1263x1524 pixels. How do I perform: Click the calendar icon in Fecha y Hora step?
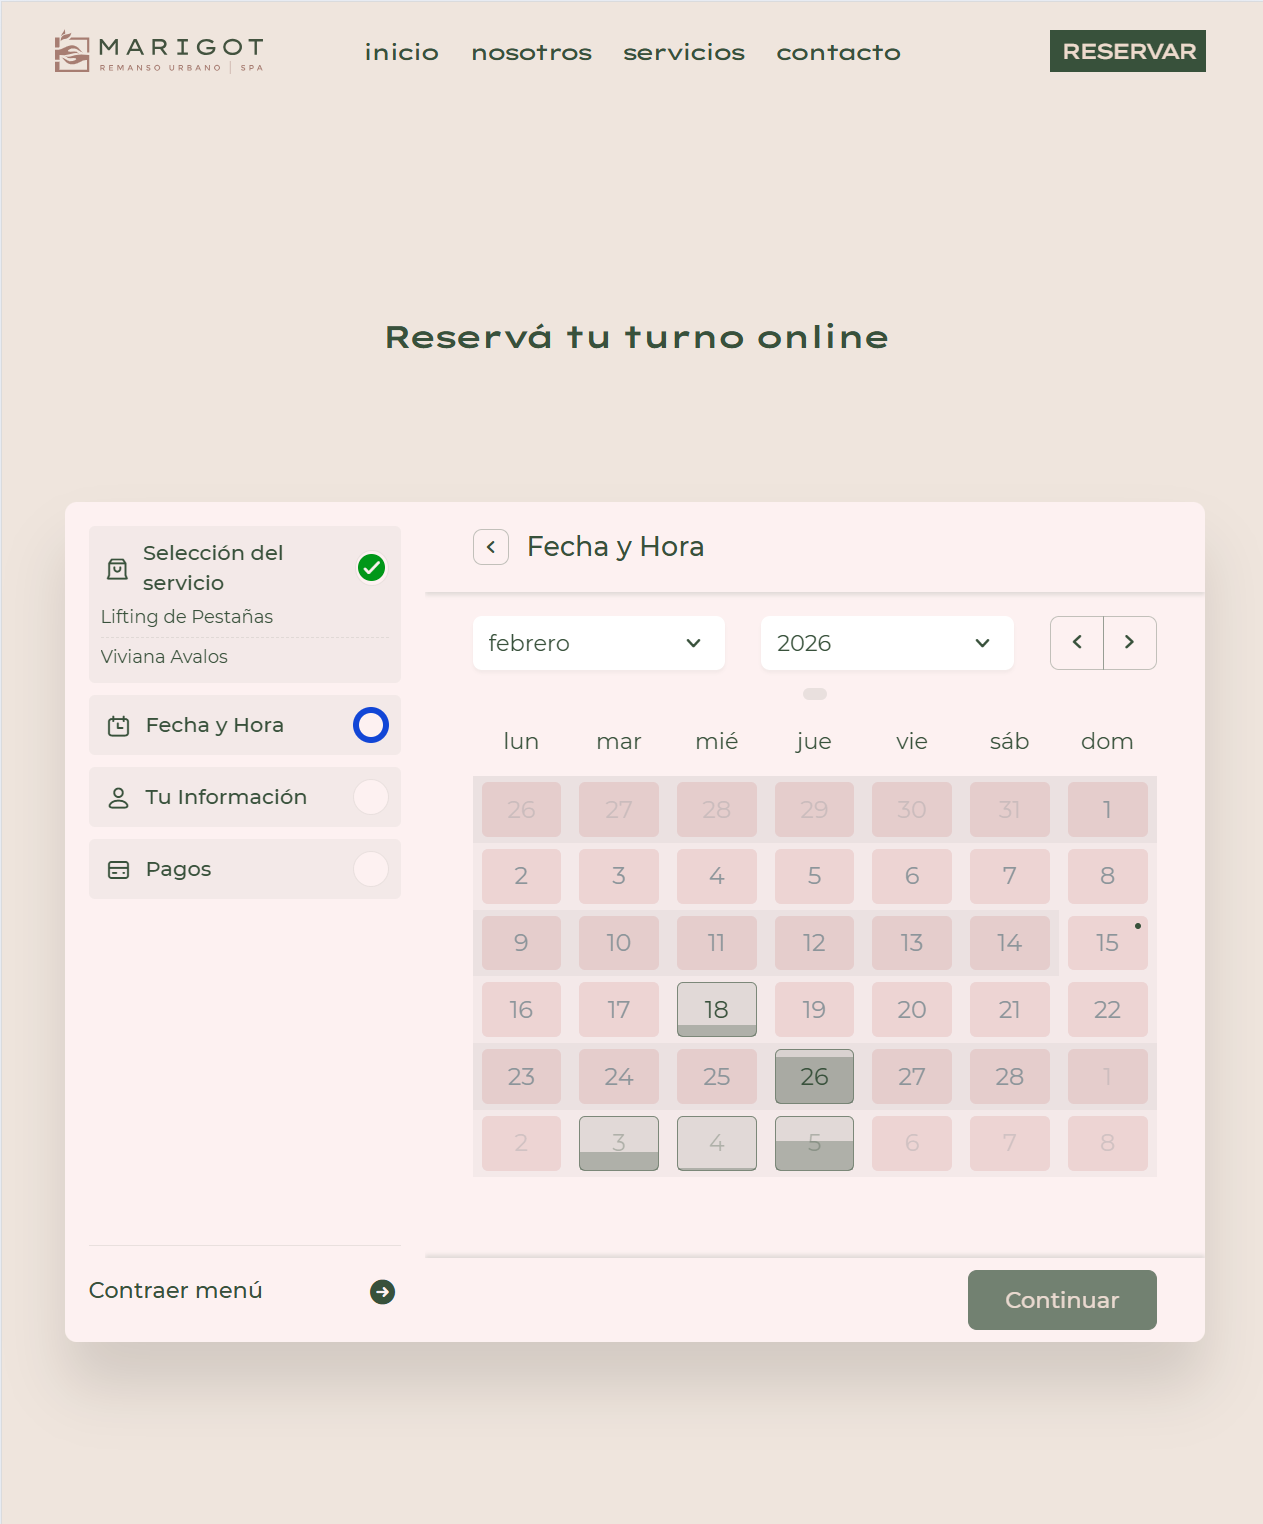(x=119, y=726)
